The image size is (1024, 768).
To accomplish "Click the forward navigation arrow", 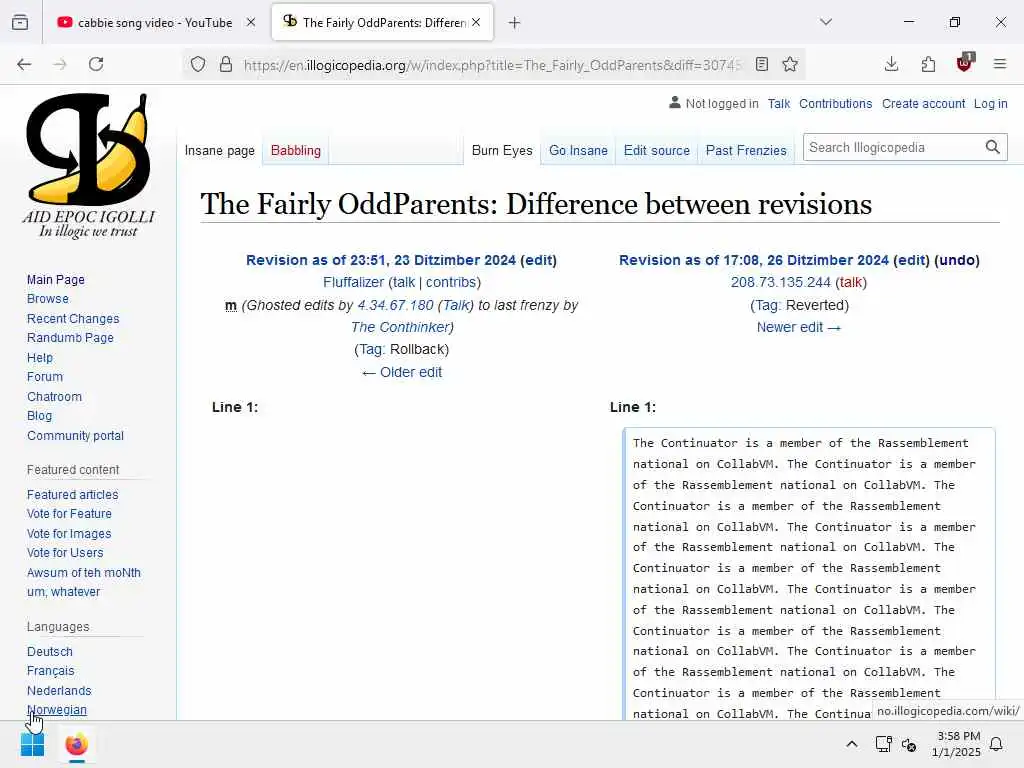I will 60,64.
